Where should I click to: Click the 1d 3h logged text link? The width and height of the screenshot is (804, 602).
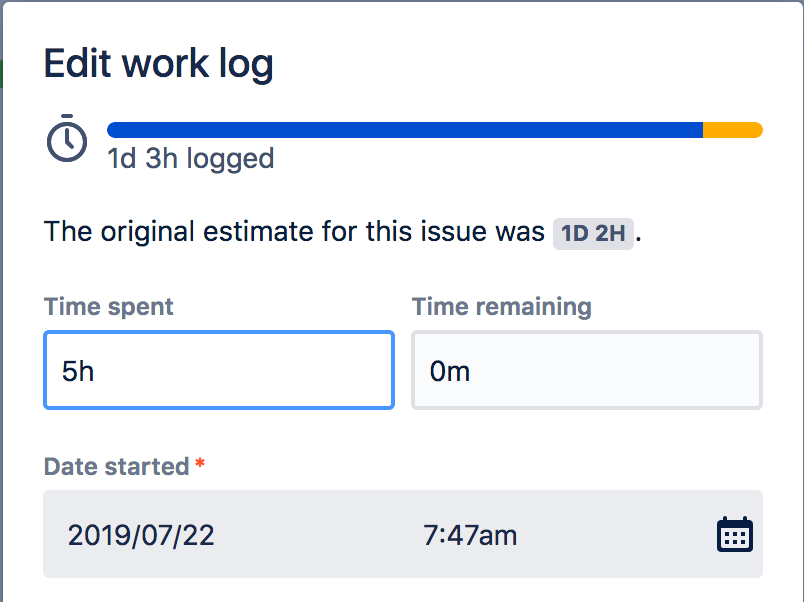point(190,159)
